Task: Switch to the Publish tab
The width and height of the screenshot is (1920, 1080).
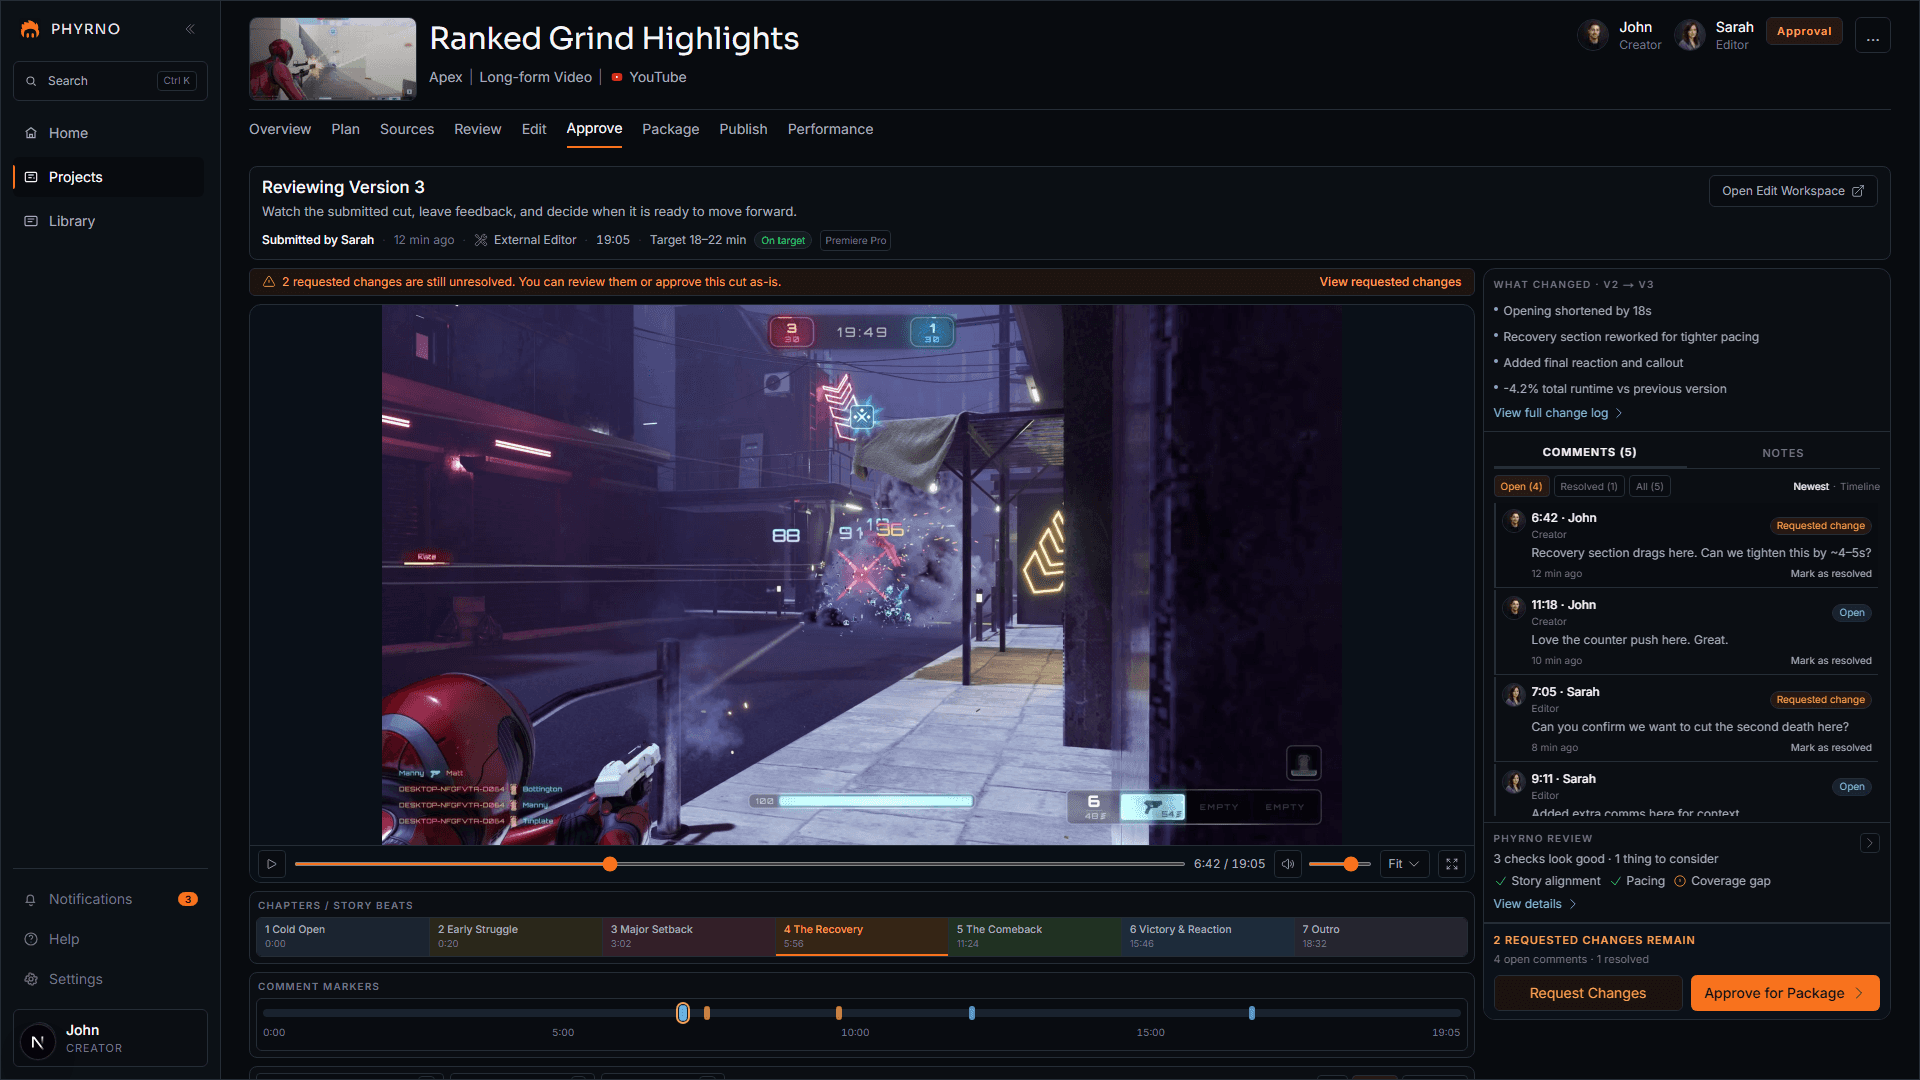Action: coord(743,129)
